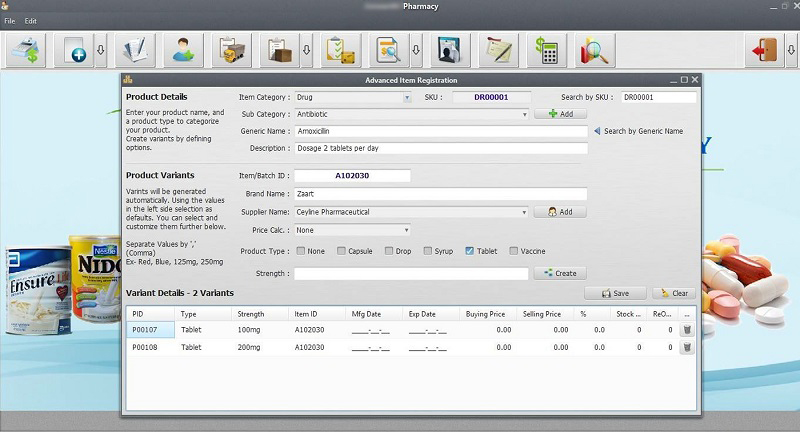800x432 pixels.
Task: Click the 200mg strength cell
Action: pyautogui.click(x=260, y=347)
